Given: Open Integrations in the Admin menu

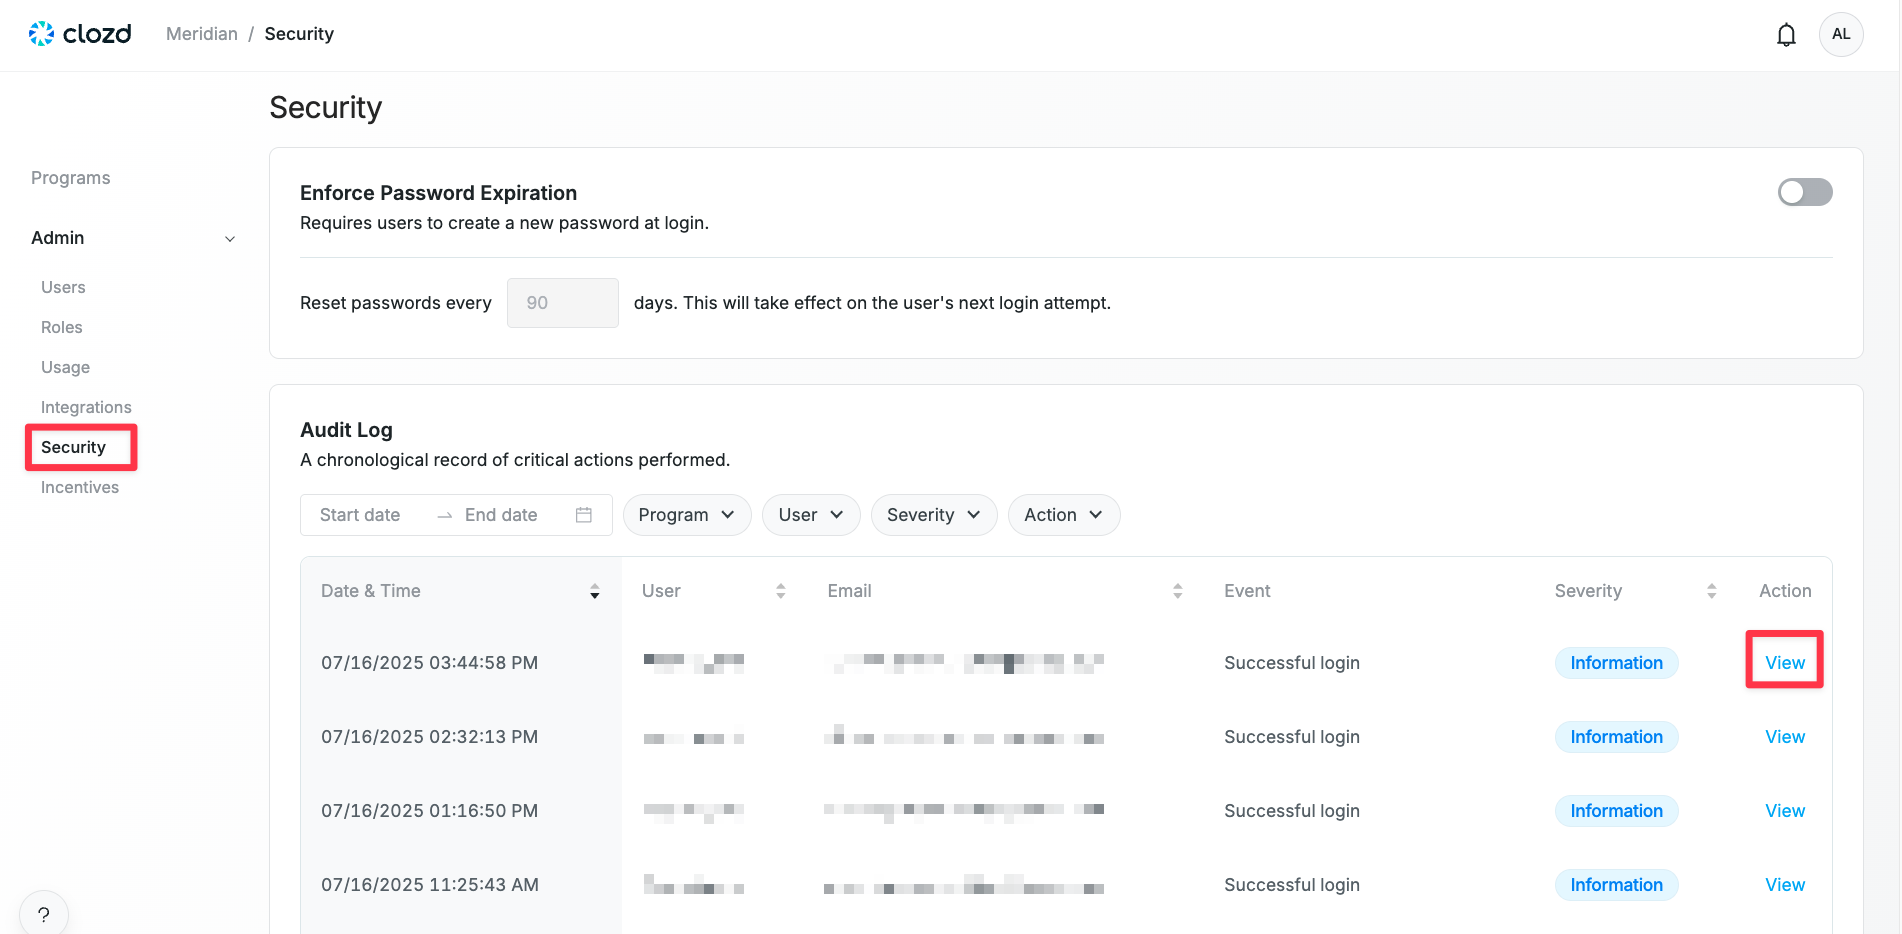Looking at the screenshot, I should (x=86, y=407).
